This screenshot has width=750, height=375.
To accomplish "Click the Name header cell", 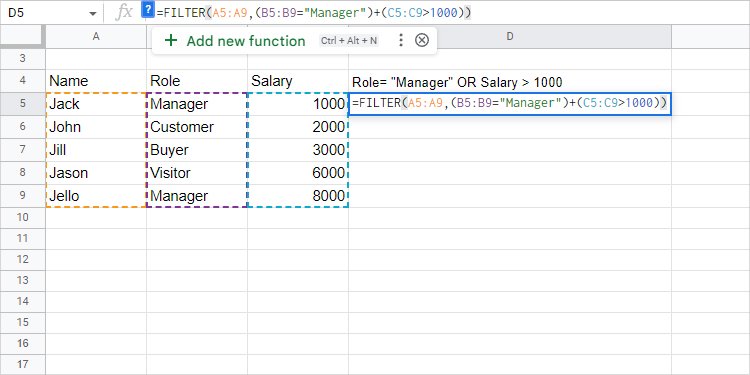I will tap(96, 81).
